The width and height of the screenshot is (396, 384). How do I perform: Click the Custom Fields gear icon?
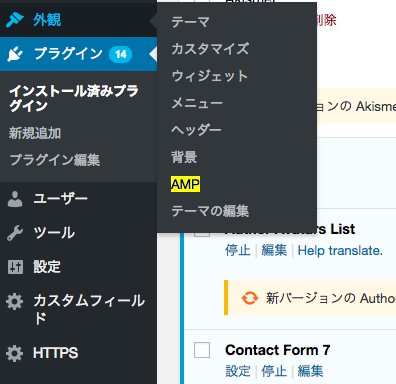(x=15, y=302)
